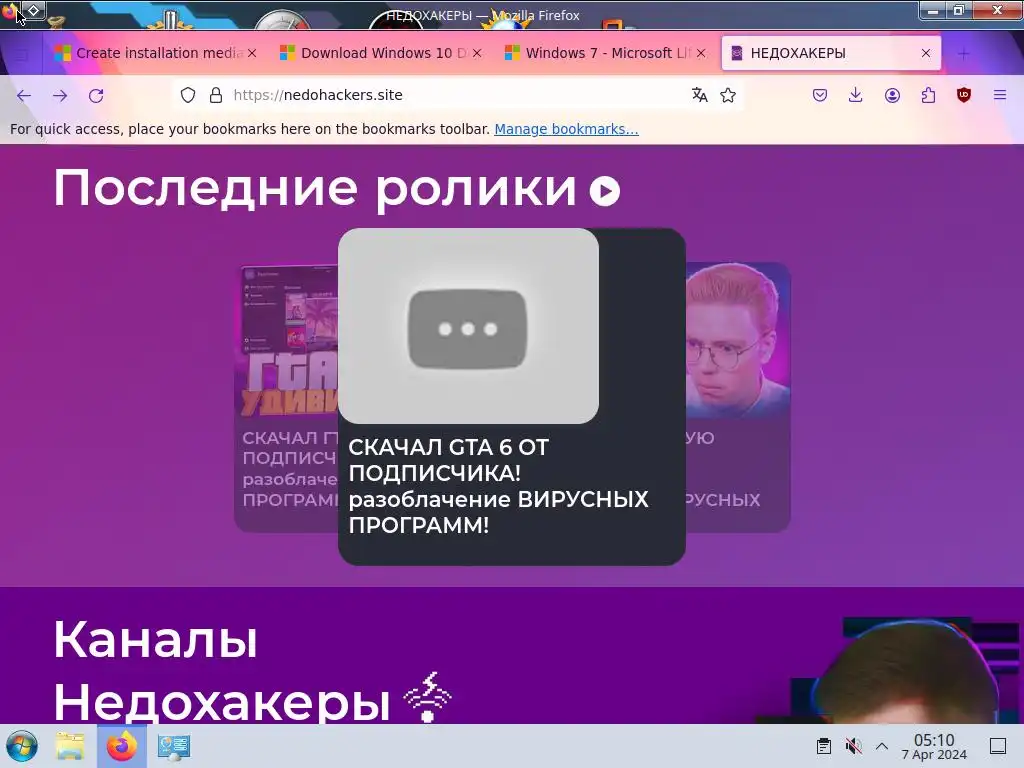Show desktop using taskbar corner button
Image resolution: width=1024 pixels, height=768 pixels.
pyautogui.click(x=998, y=746)
